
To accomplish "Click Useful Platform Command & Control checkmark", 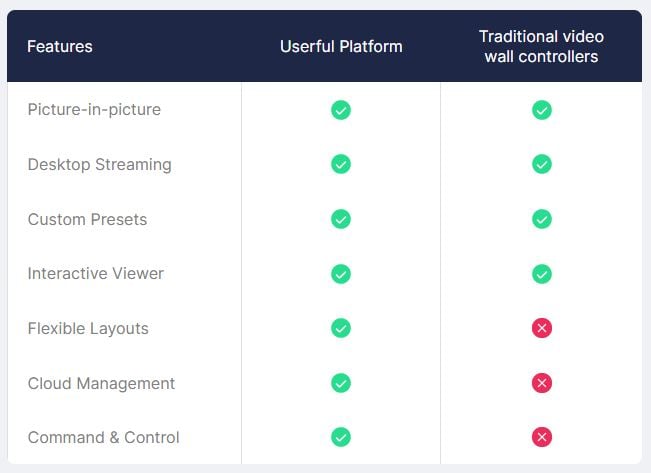I will click(341, 437).
